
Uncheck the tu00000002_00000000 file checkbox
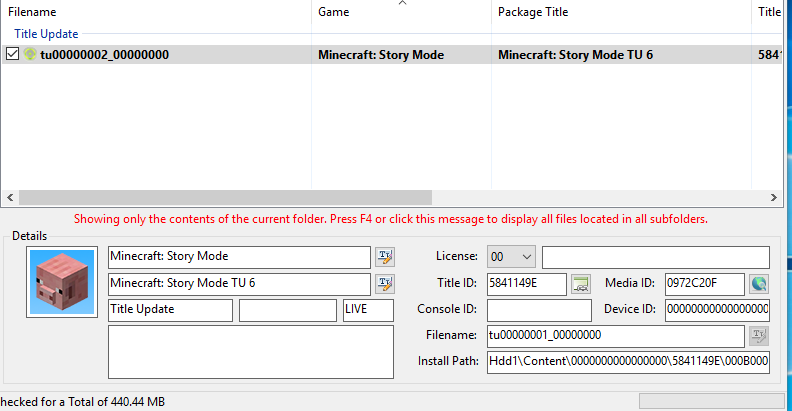click(12, 54)
